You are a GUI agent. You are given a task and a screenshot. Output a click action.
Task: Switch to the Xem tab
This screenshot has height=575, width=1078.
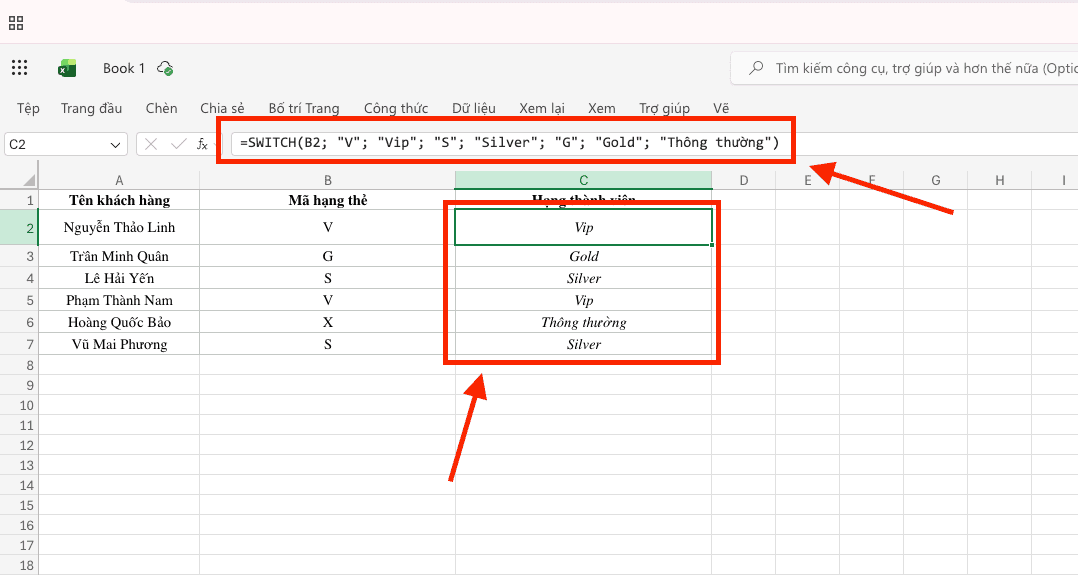(x=602, y=108)
